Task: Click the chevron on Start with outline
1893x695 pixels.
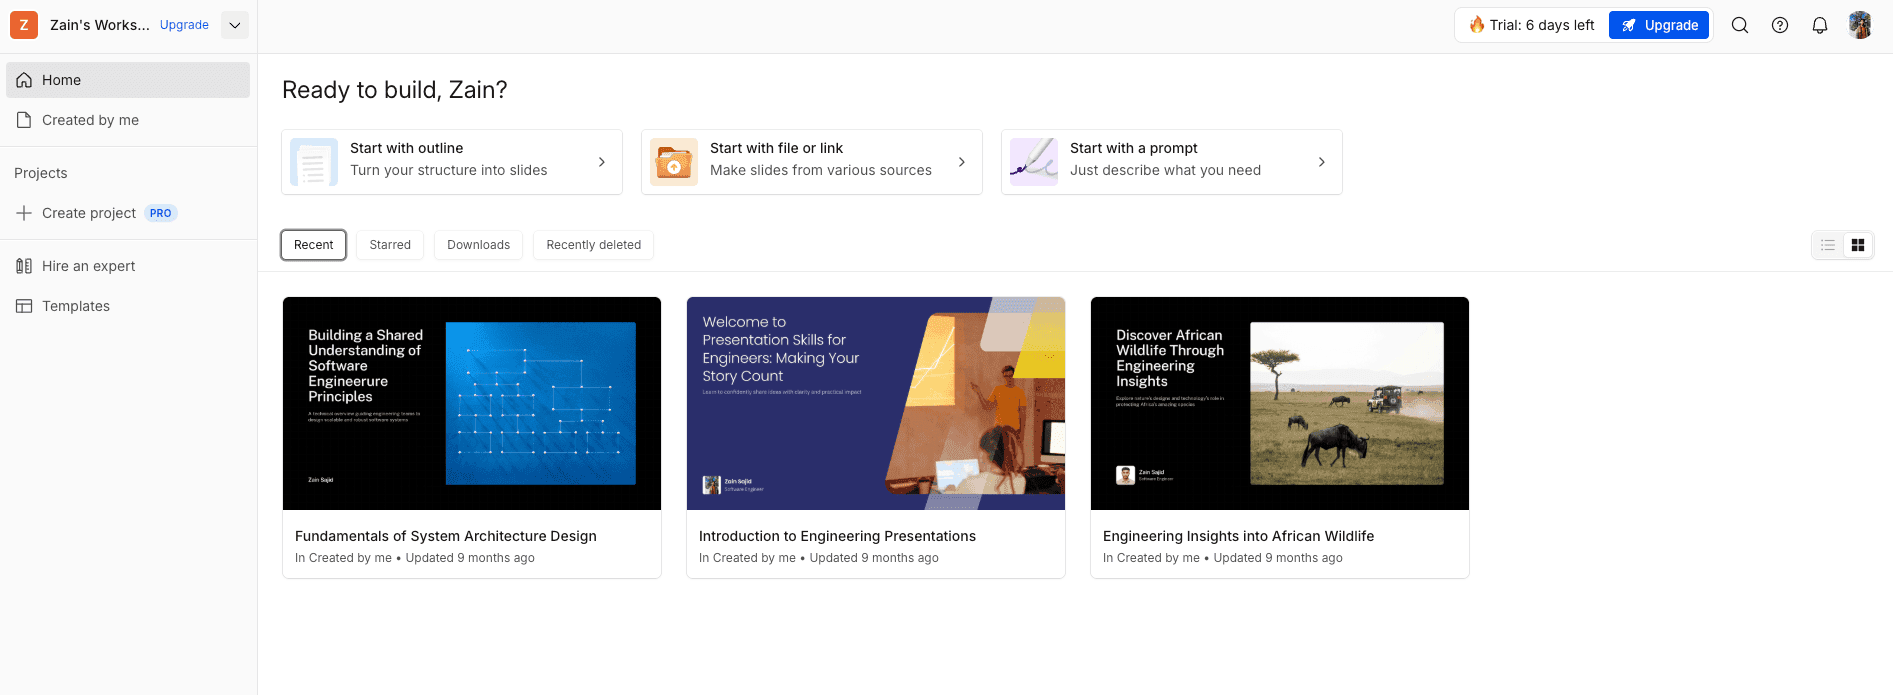Action: pos(601,162)
